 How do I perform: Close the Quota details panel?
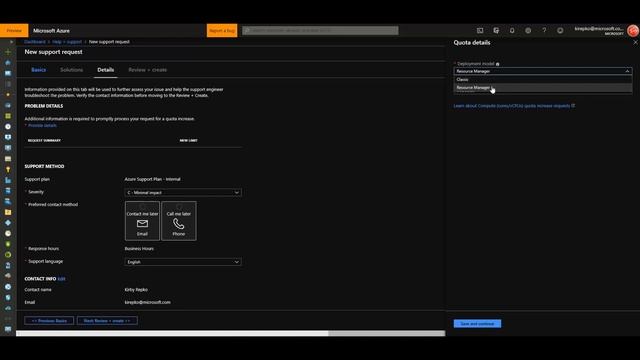coord(635,42)
